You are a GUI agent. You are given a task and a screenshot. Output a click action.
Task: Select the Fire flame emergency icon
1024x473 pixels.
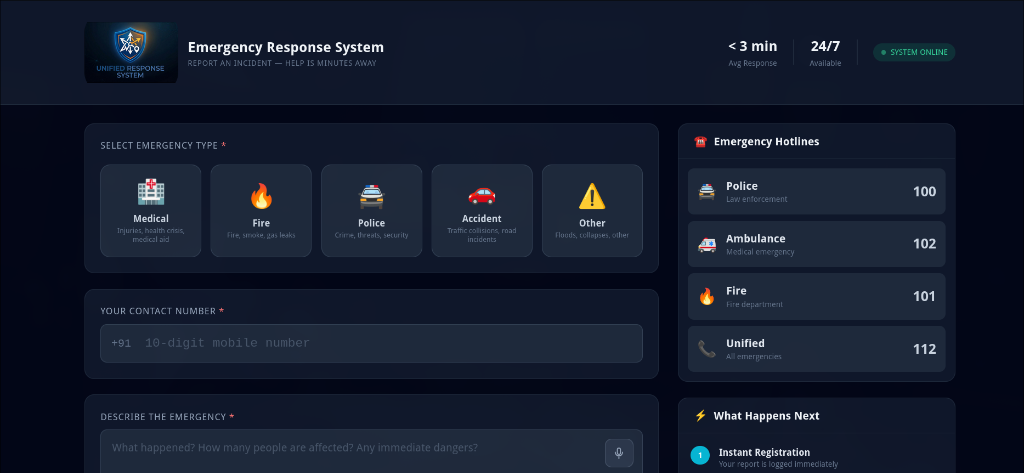(x=261, y=196)
